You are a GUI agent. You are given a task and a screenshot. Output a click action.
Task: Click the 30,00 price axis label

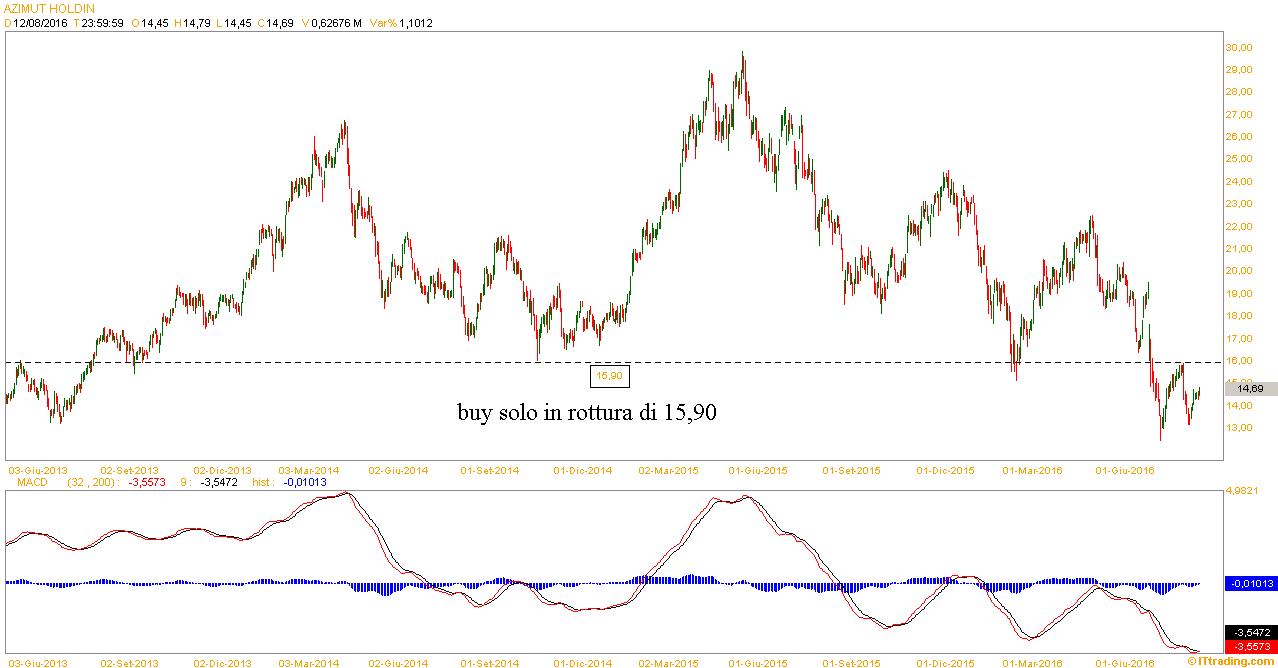click(x=1239, y=47)
